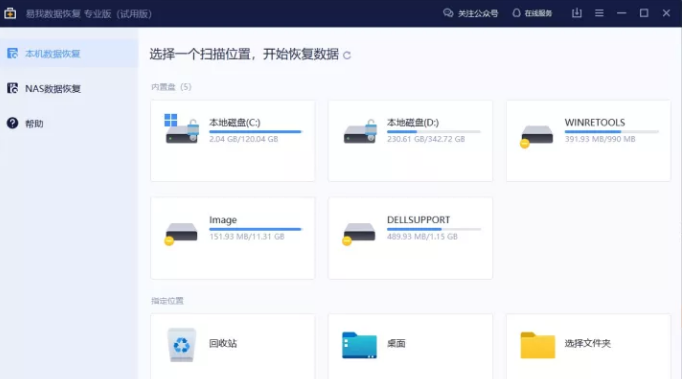682x379 pixels.
Task: Click the yellow 选择文件夹 folder icon
Action: (538, 345)
